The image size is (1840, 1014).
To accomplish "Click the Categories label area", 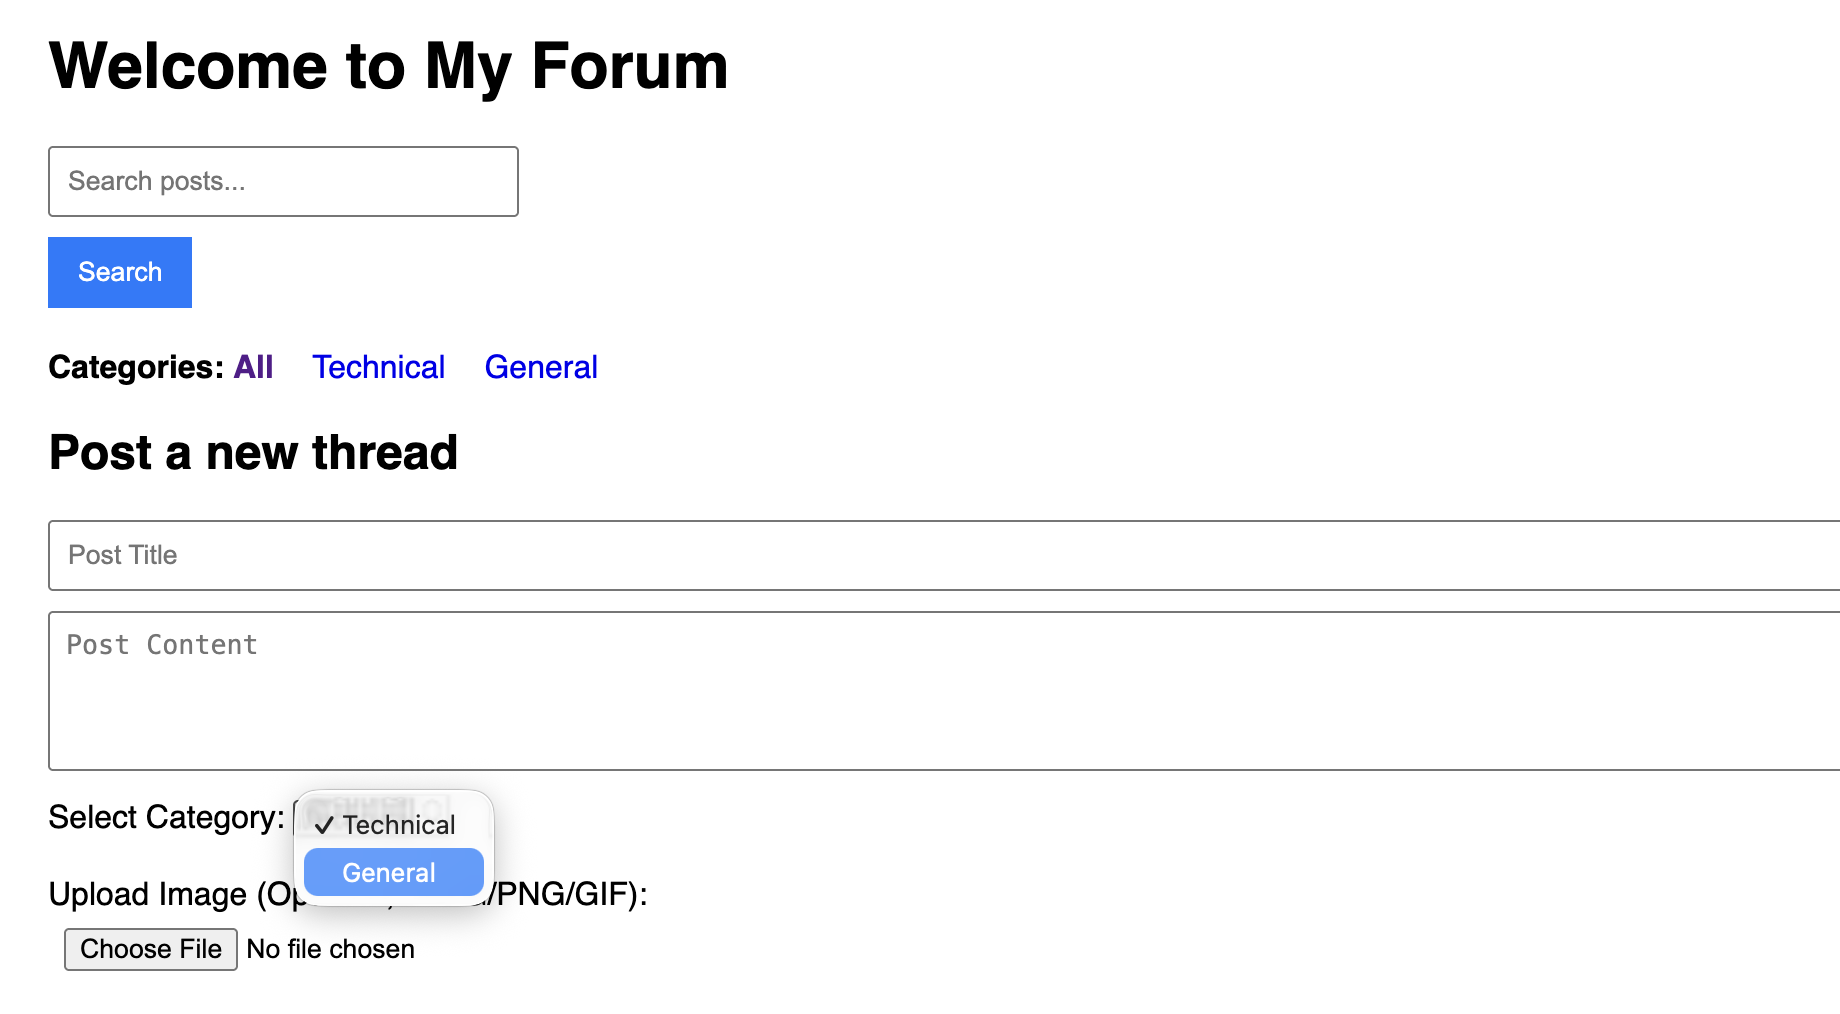I will pos(135,367).
